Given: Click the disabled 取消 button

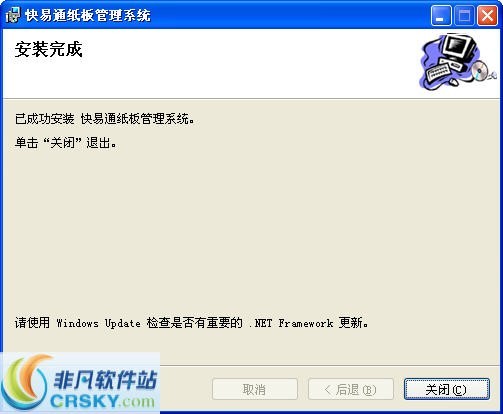Looking at the screenshot, I should coord(255,389).
